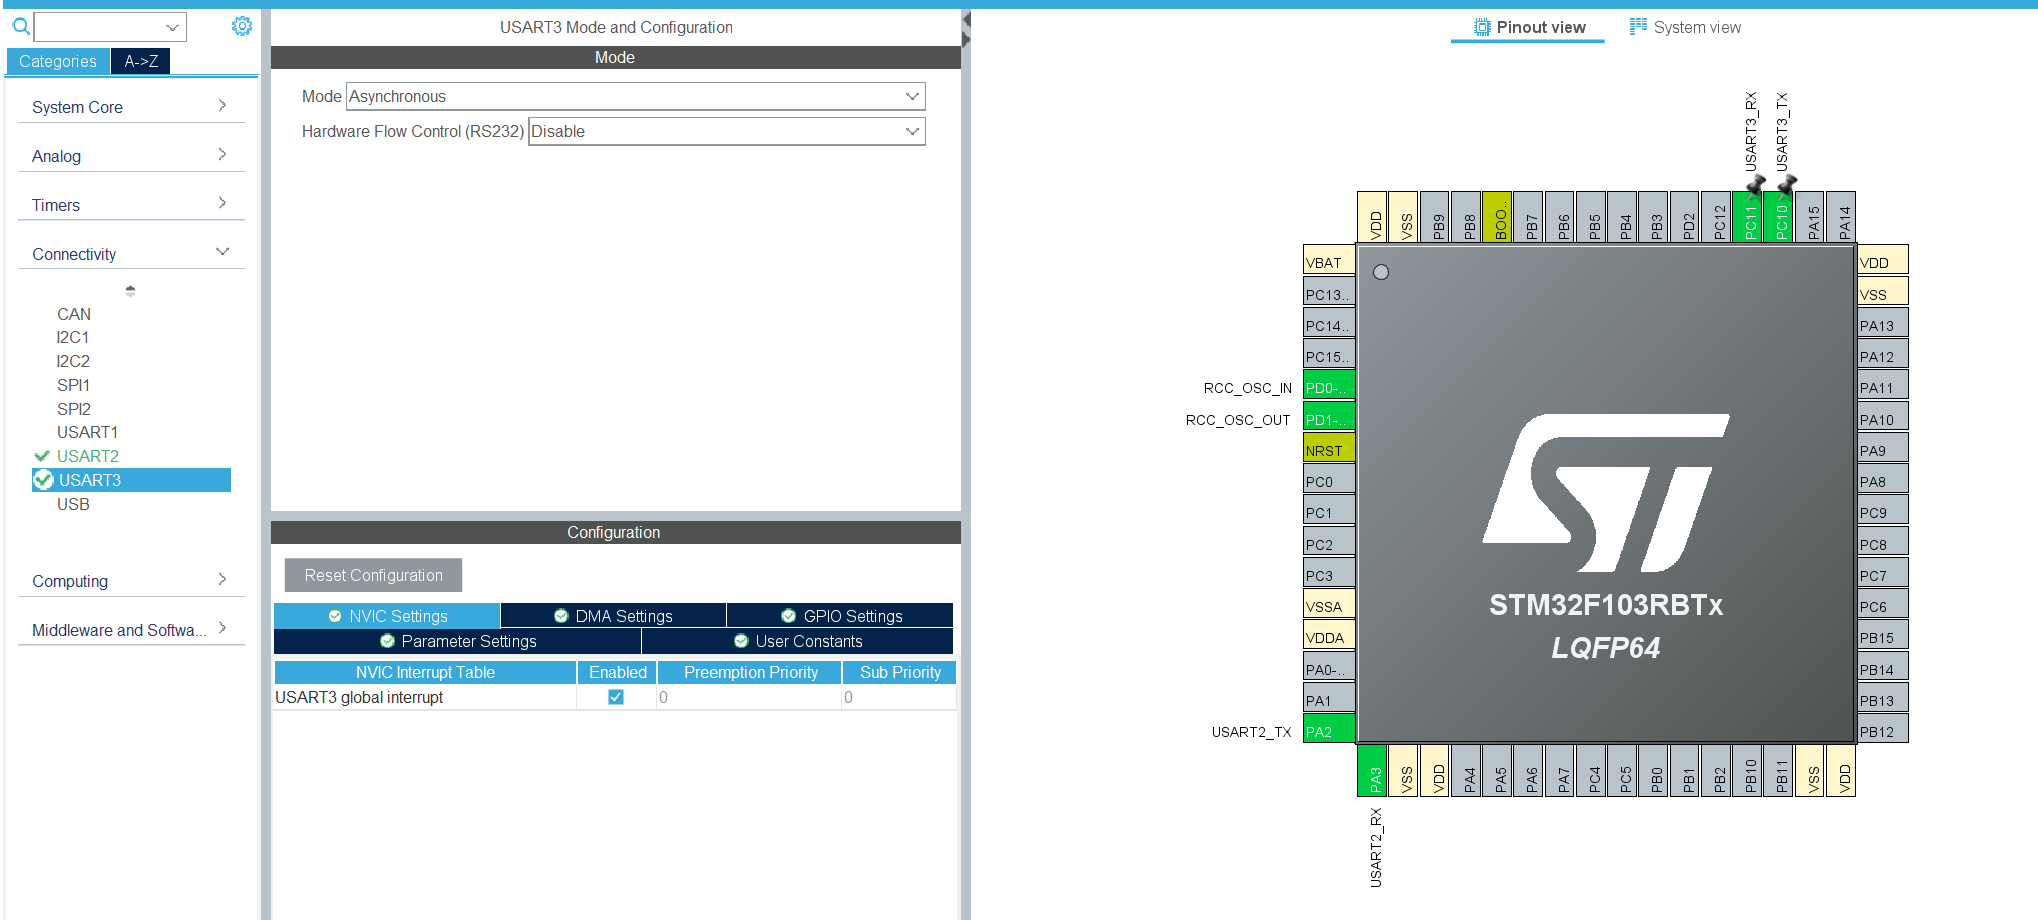Image resolution: width=2038 pixels, height=920 pixels.
Task: Collapse the Connectivity category
Action: 130,253
